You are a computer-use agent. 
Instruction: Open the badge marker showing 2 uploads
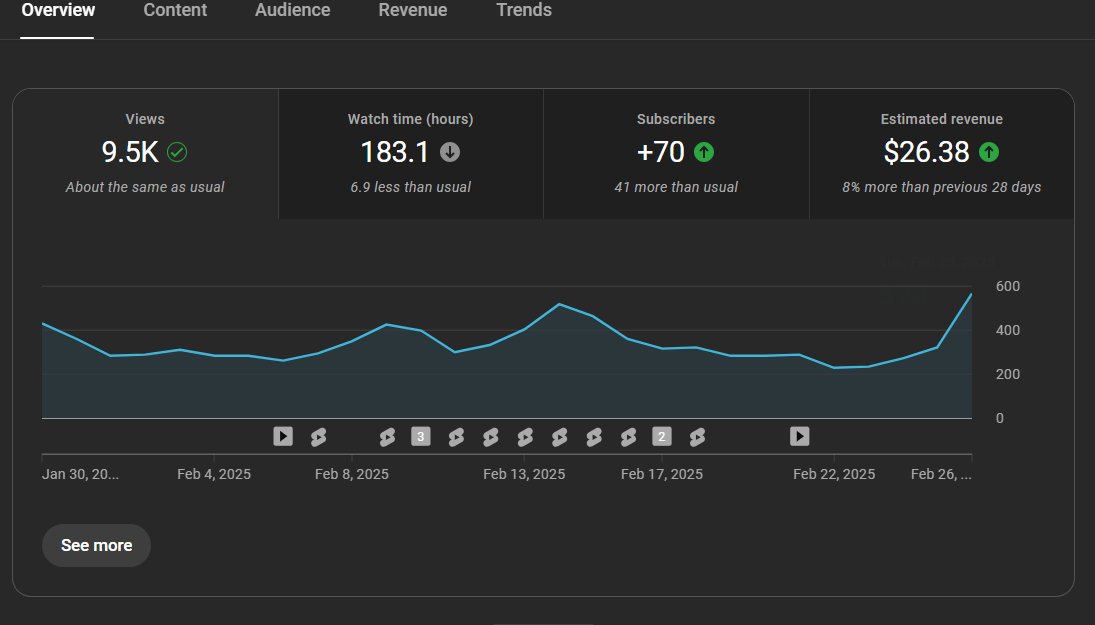[661, 436]
